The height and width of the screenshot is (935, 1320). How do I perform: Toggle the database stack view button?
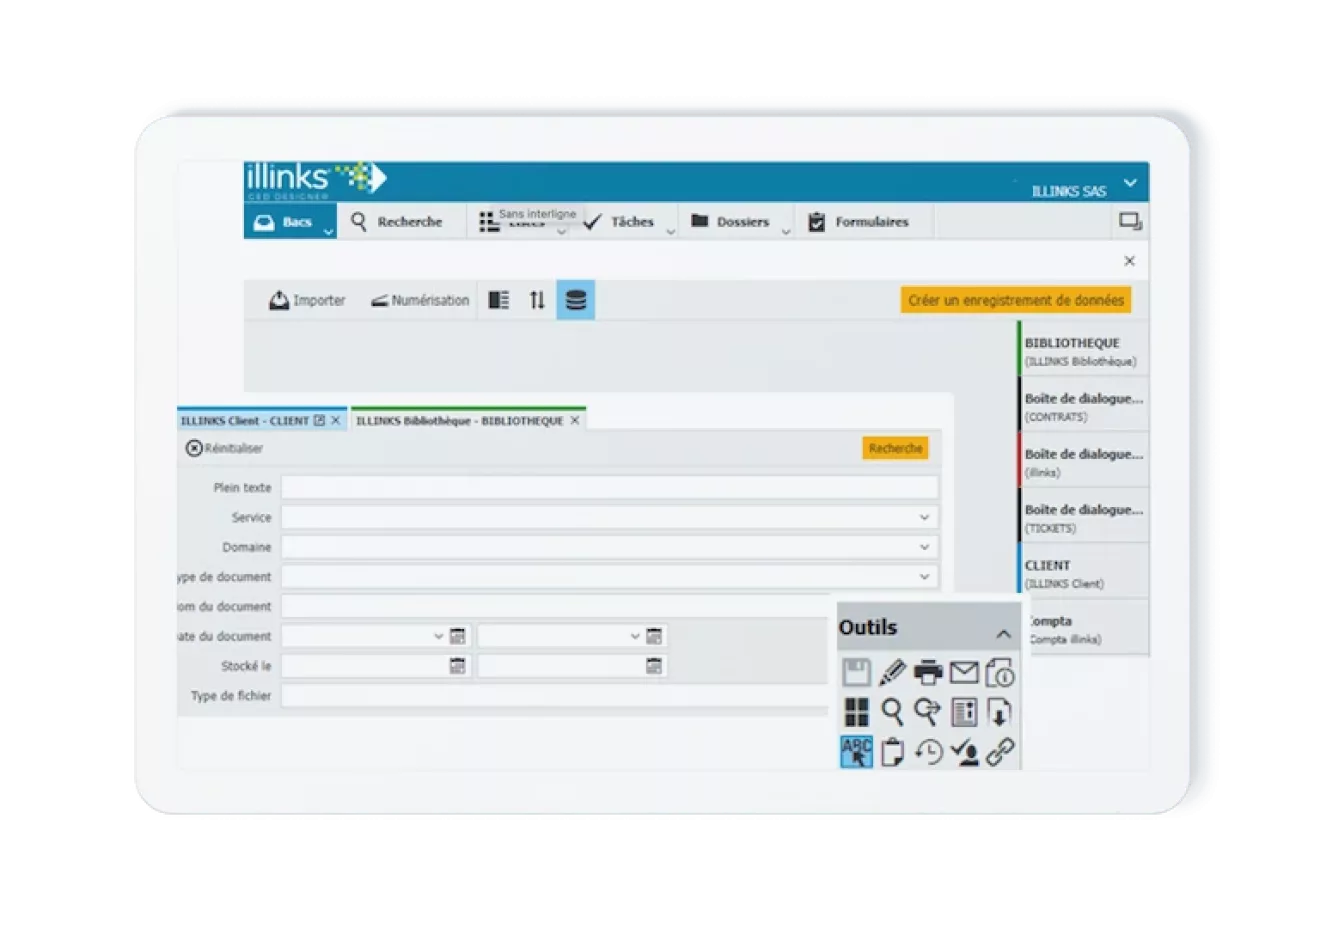[x=576, y=300]
